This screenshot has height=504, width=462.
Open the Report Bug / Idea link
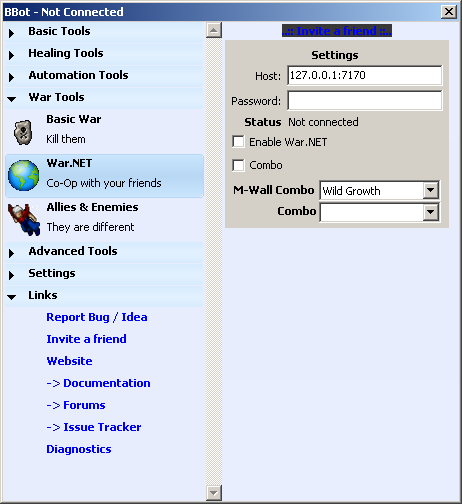[x=97, y=317]
